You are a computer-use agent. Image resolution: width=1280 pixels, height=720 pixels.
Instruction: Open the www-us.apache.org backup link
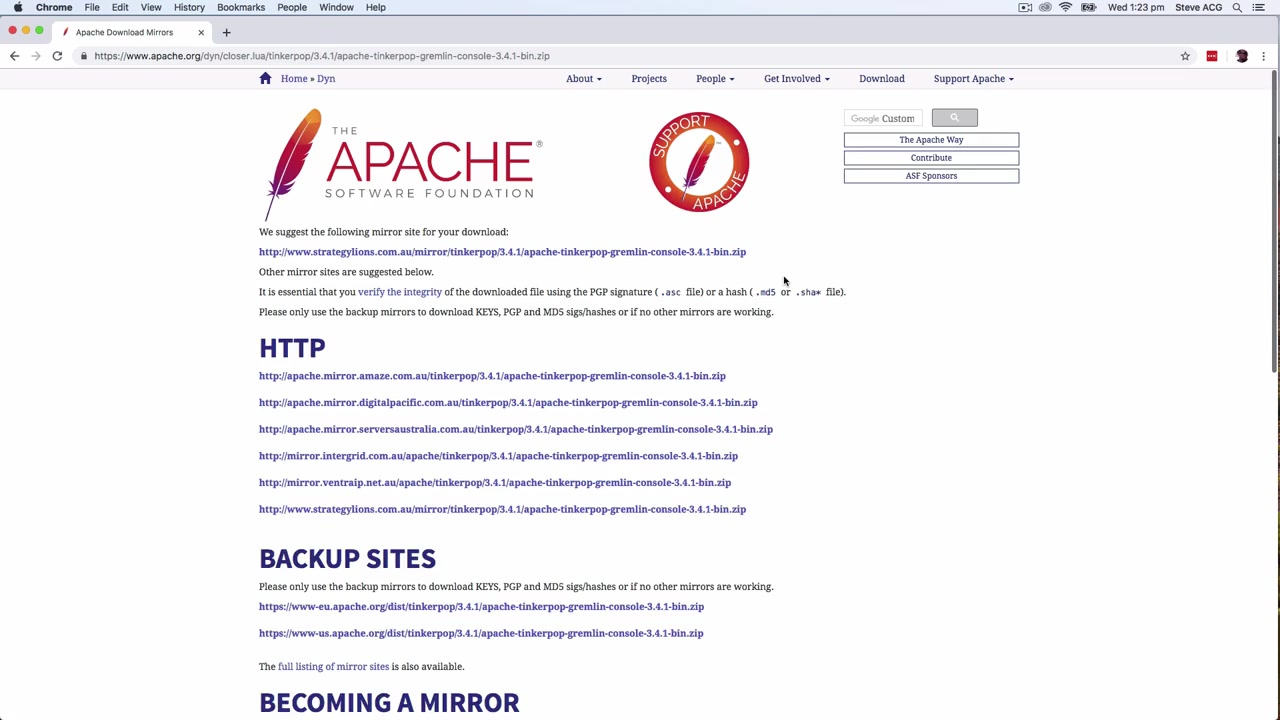(x=481, y=633)
